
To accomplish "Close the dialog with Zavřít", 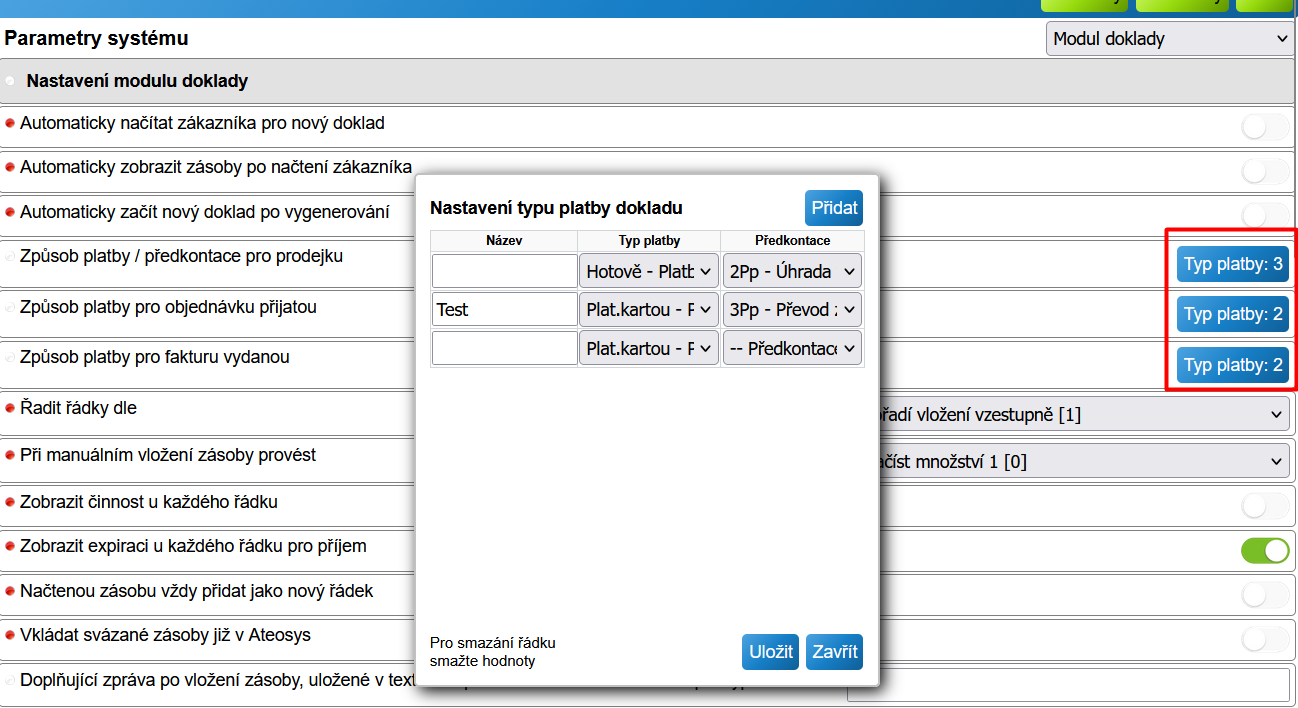I will [x=834, y=652].
